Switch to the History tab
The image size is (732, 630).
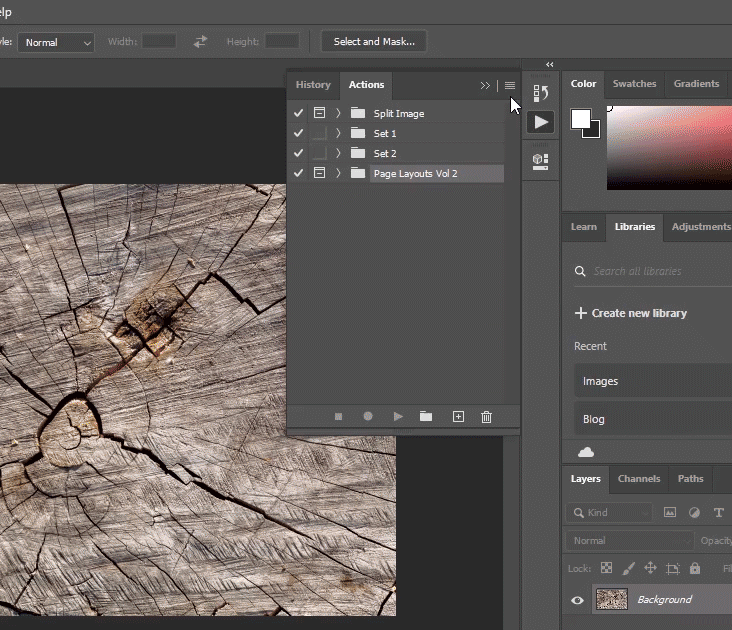pos(313,85)
